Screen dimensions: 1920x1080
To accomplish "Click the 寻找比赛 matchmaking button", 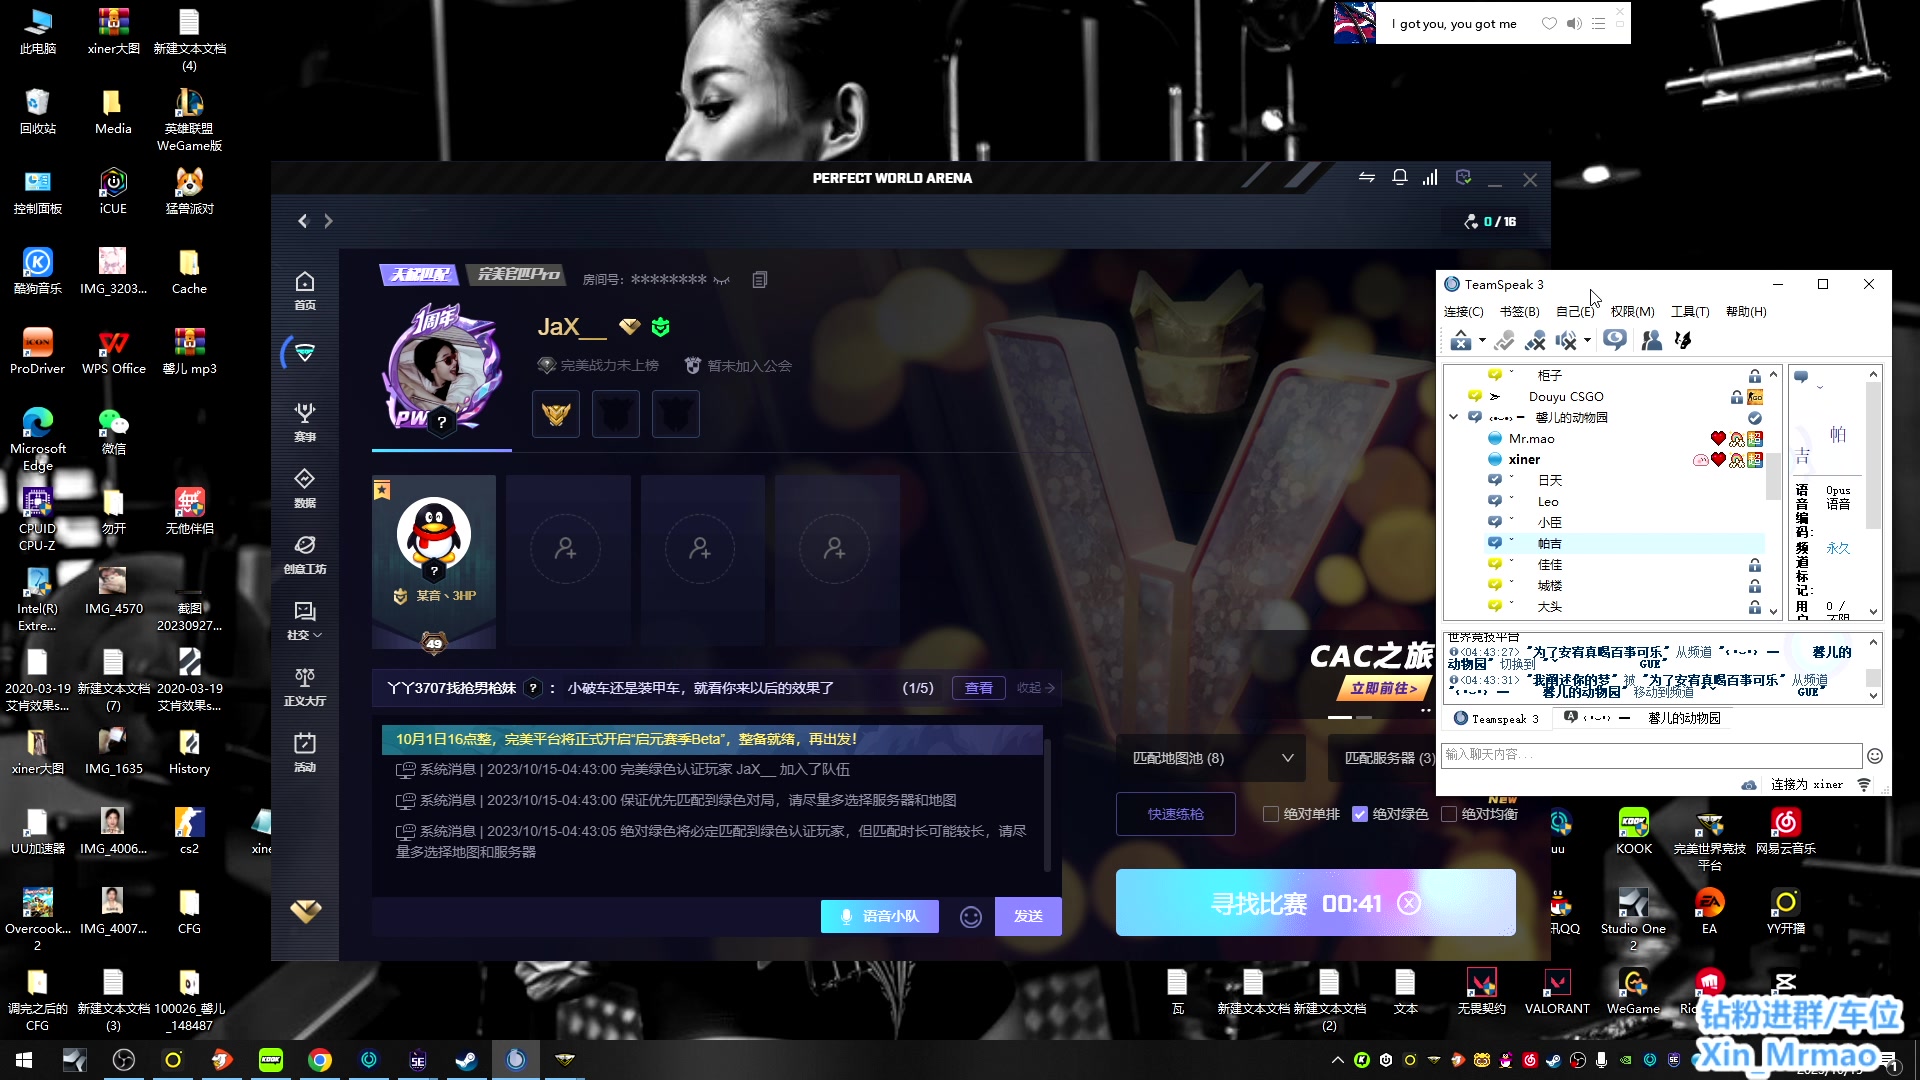I will tap(1316, 903).
